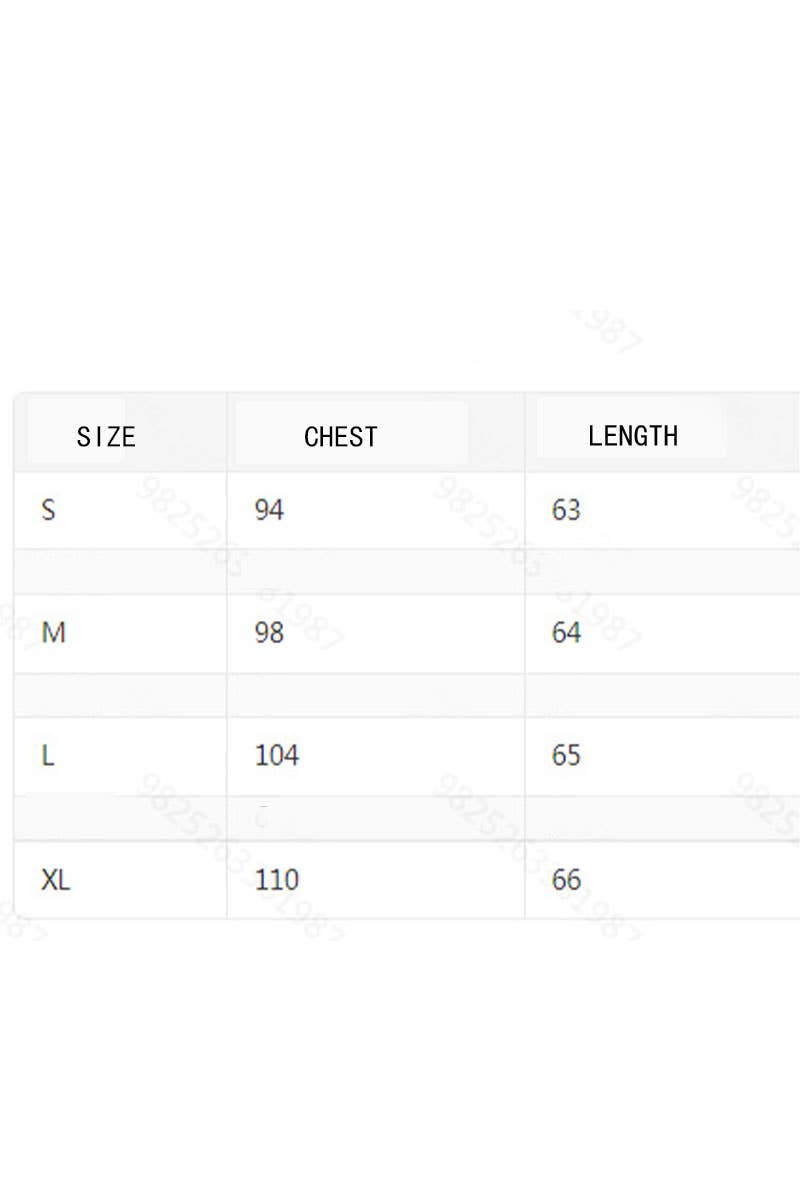Click the blank spacer cell below 64
Viewport: 800px width, 1200px height.
pyautogui.click(x=660, y=695)
